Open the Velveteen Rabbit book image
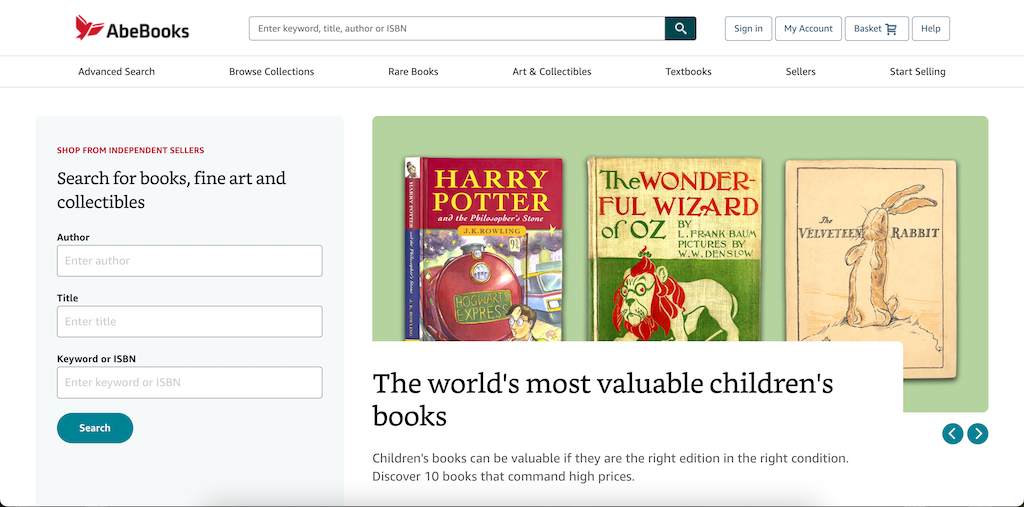This screenshot has width=1024, height=507. tap(870, 250)
